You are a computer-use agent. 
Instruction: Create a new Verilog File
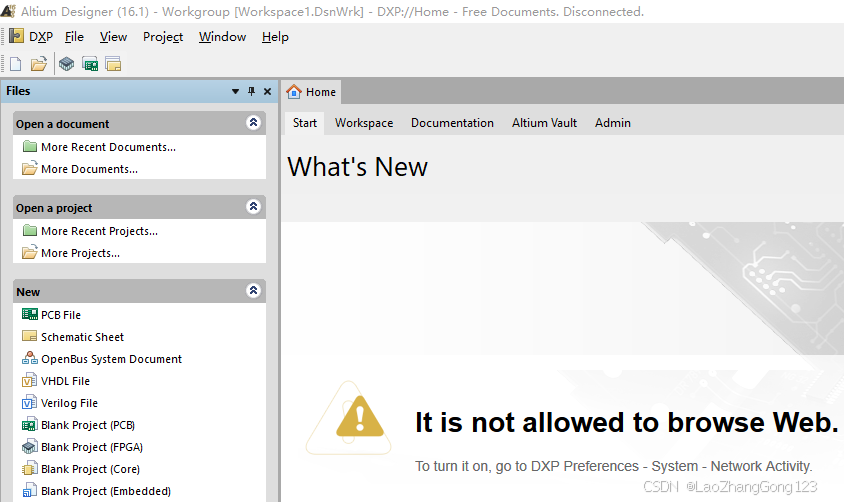[x=69, y=403]
